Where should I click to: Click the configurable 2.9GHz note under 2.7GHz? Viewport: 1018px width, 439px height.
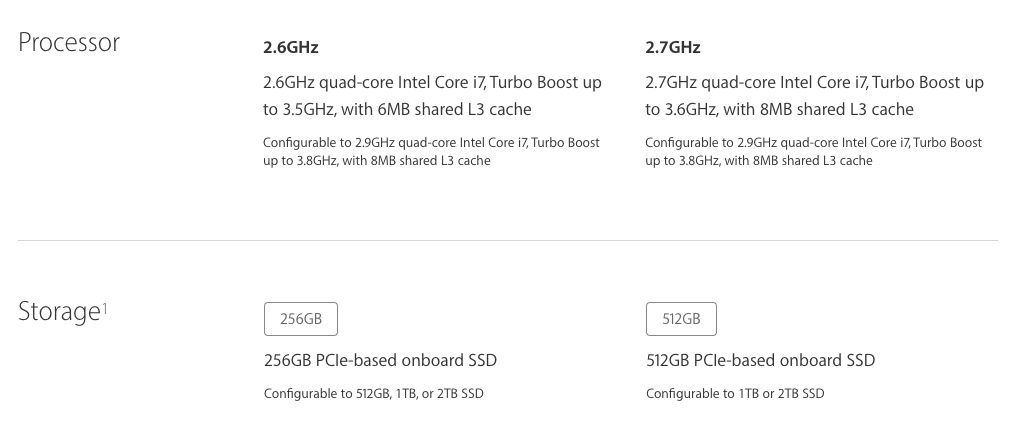coord(814,151)
